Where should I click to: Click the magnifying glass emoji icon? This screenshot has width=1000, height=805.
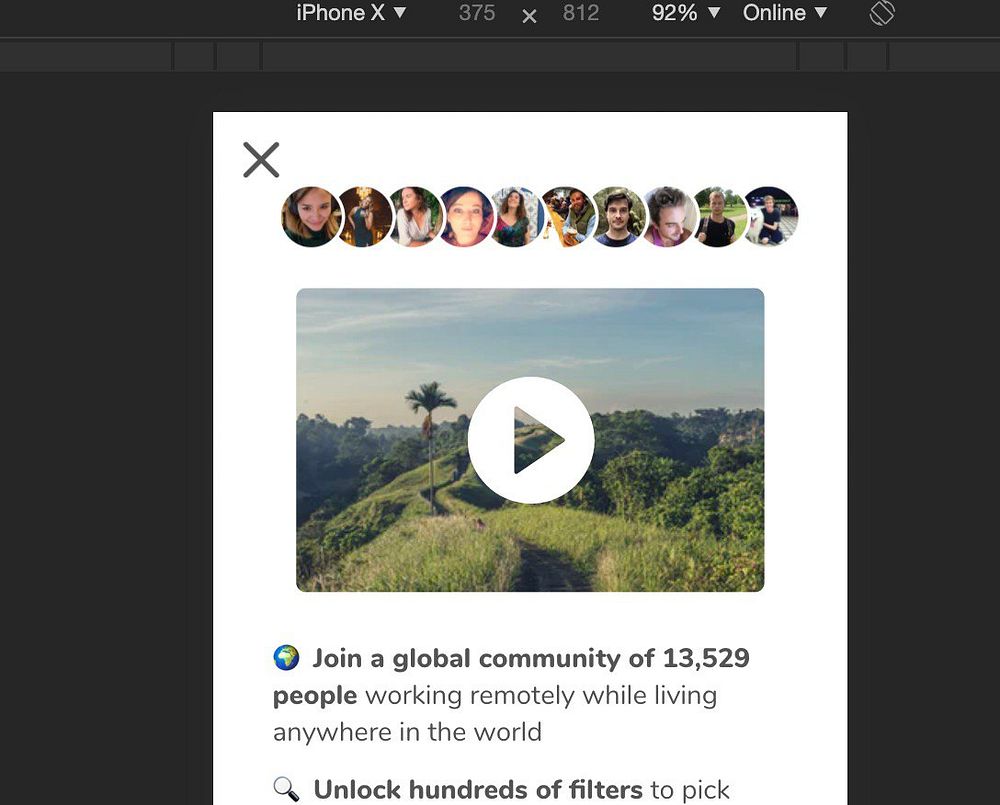[286, 789]
